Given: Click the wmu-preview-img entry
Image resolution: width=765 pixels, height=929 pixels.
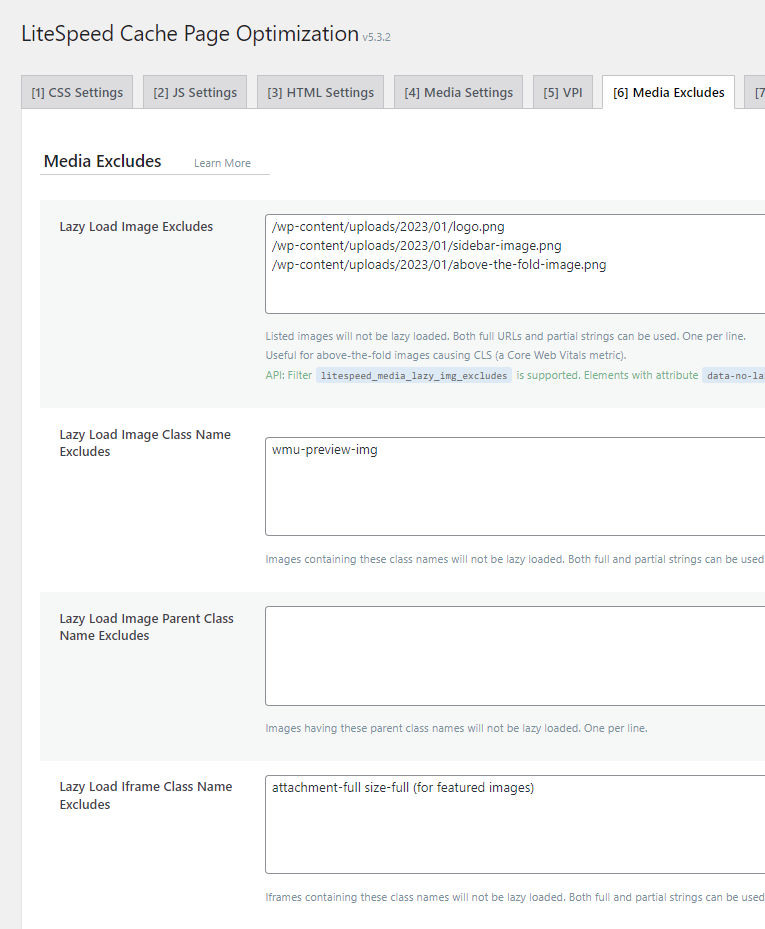Looking at the screenshot, I should (x=325, y=450).
